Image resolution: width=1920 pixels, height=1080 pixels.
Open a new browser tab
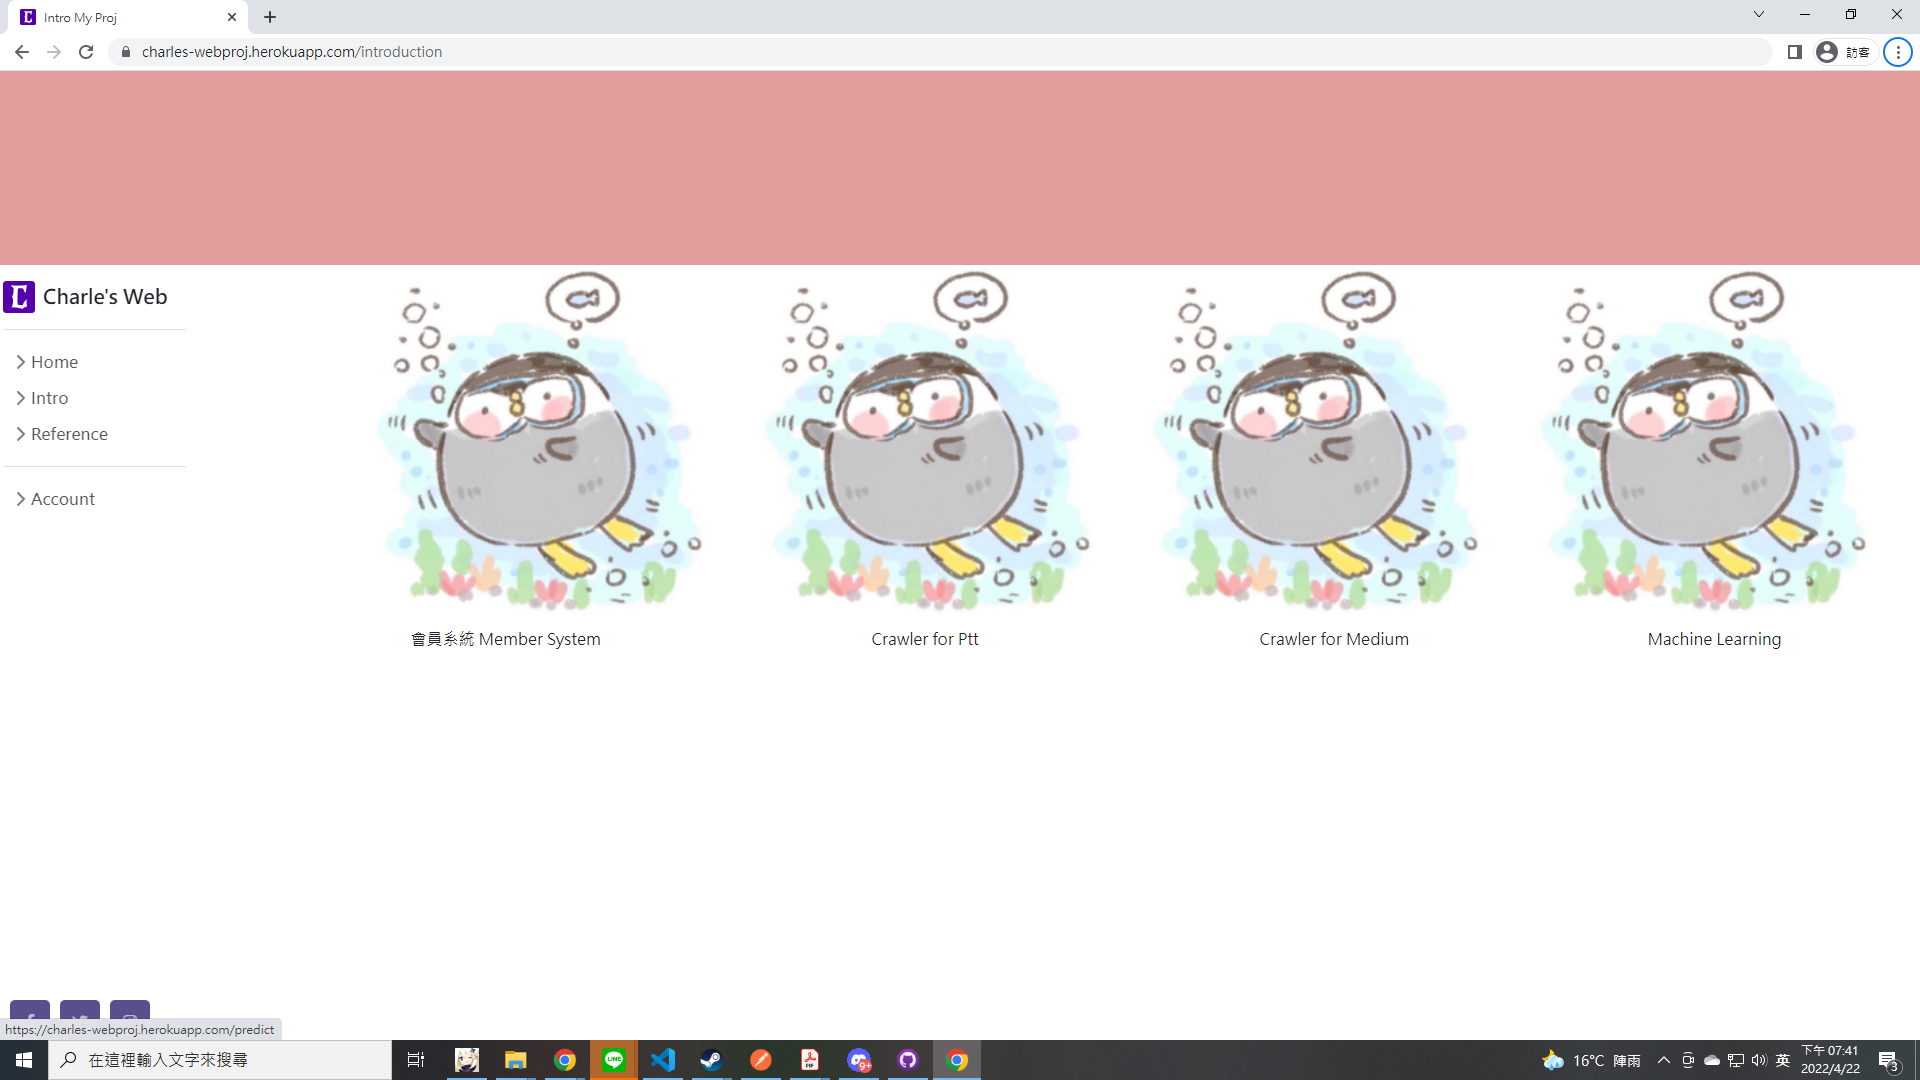pos(270,17)
